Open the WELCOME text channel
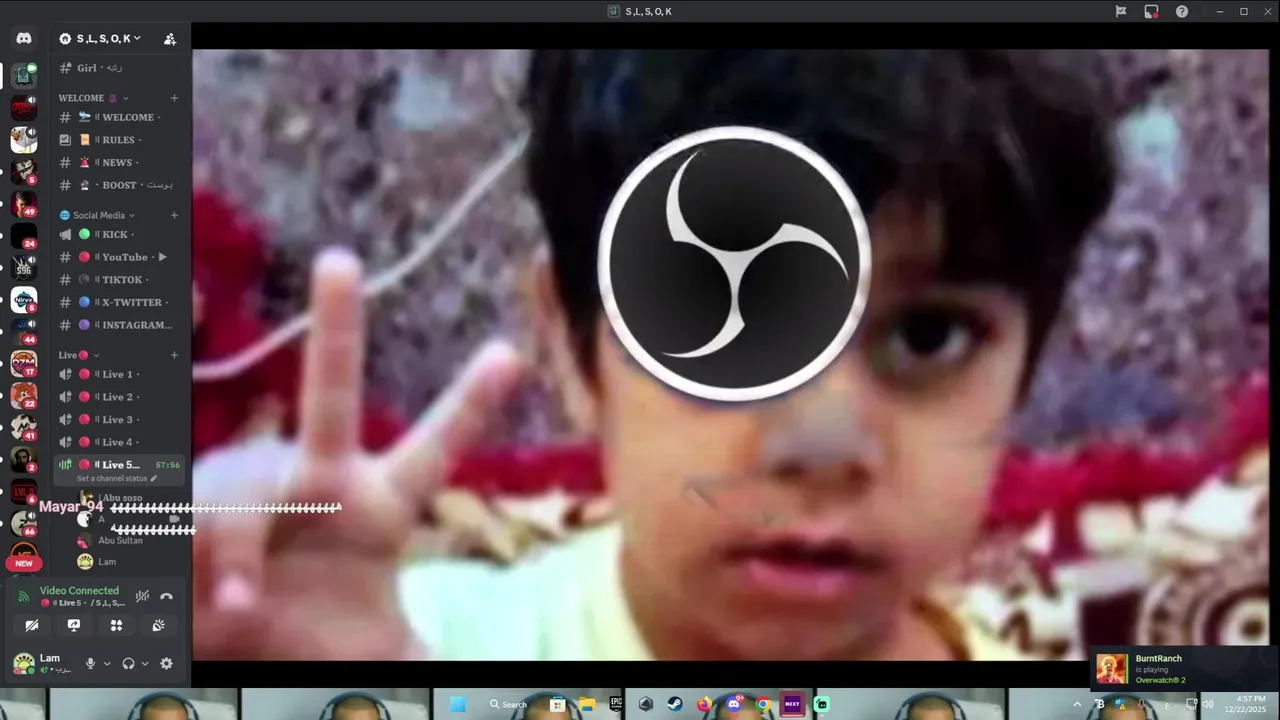This screenshot has width=1280, height=720. click(x=118, y=117)
